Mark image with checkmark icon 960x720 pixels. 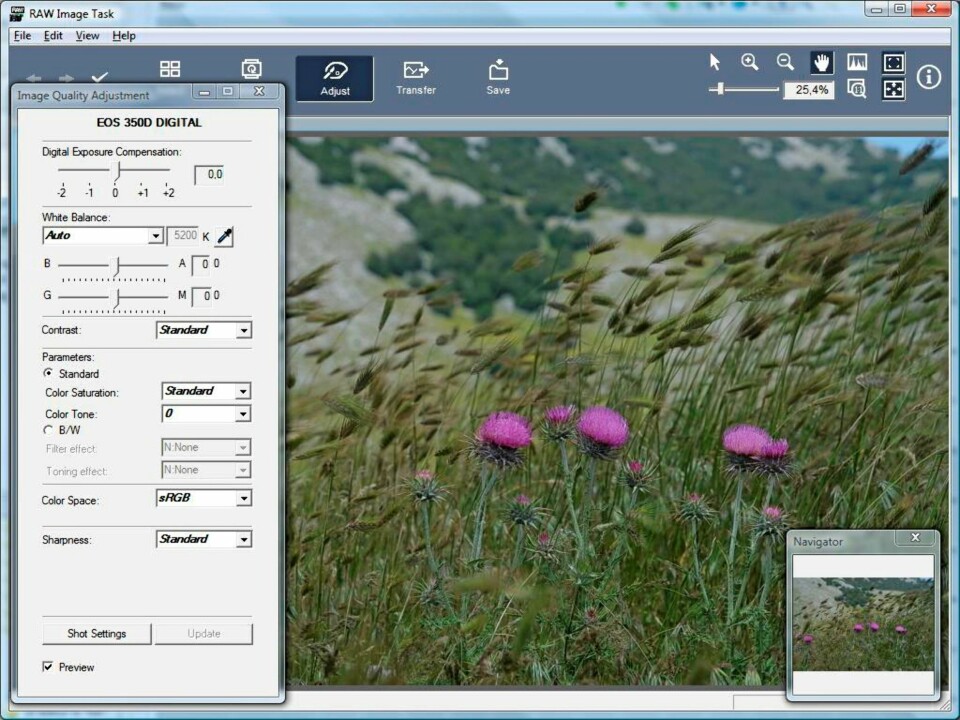pyautogui.click(x=99, y=77)
